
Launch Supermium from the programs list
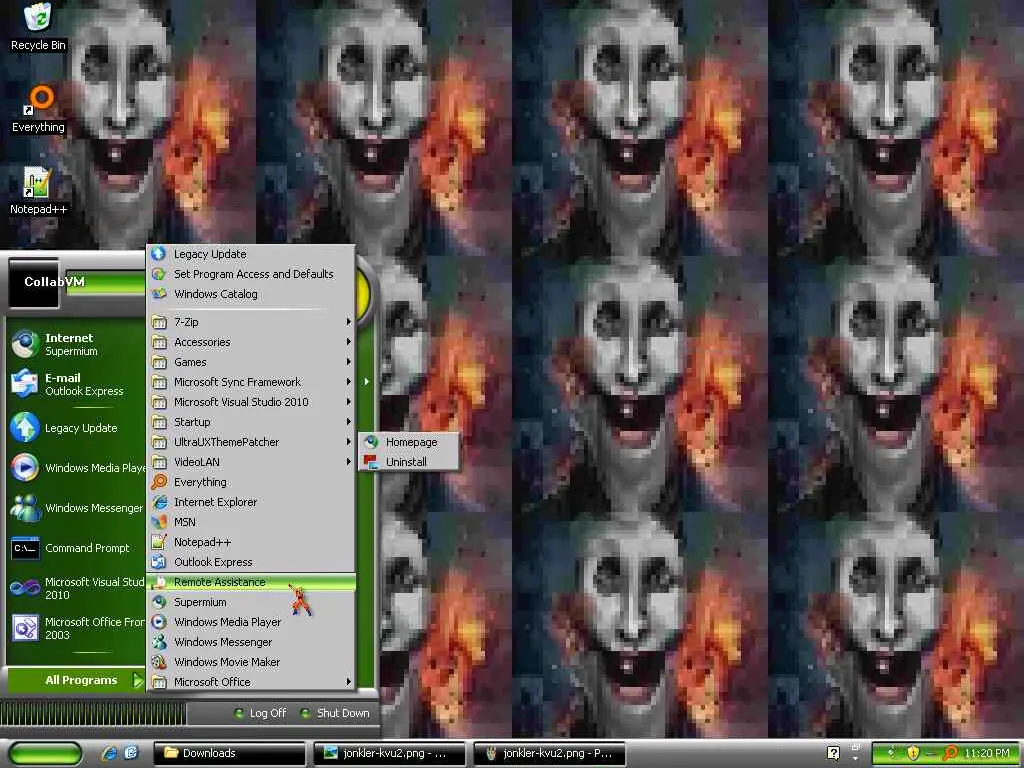pyautogui.click(x=251, y=602)
